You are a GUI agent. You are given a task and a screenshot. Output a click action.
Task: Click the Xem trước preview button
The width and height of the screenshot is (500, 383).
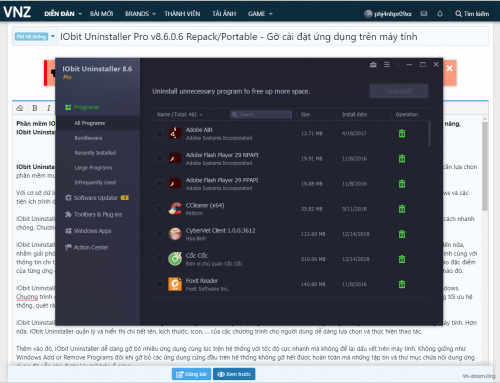click(x=234, y=374)
